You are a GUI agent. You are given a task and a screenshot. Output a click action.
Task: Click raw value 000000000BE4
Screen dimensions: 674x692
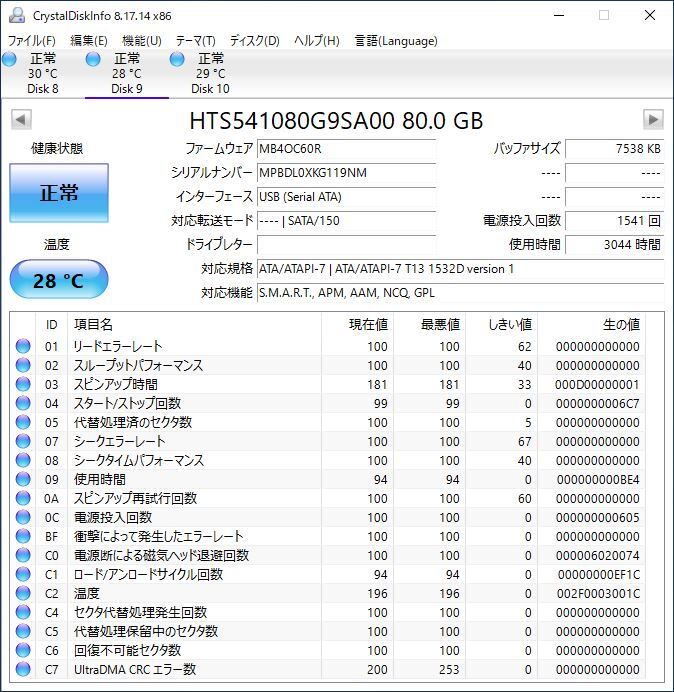598,479
